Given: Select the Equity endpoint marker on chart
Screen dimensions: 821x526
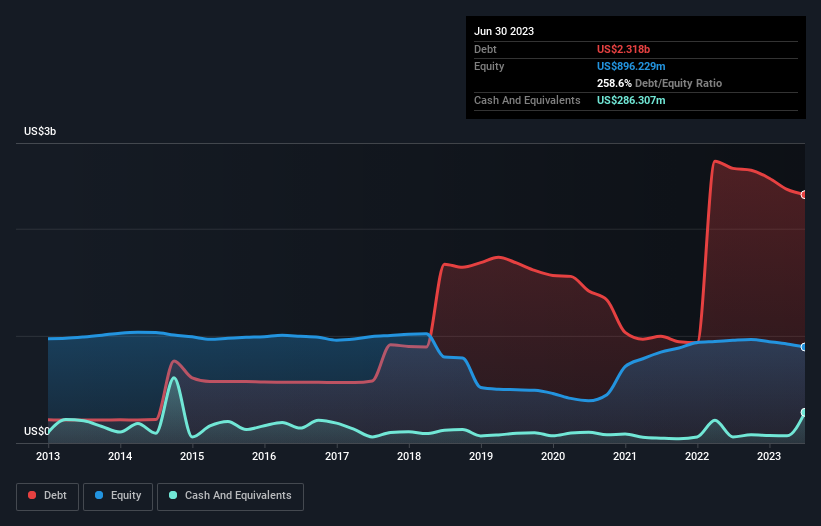Looking at the screenshot, I should 804,347.
